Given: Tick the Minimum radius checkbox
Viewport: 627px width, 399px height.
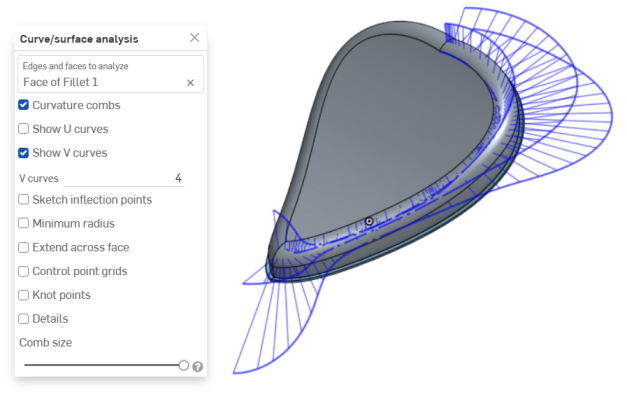Looking at the screenshot, I should click(24, 223).
